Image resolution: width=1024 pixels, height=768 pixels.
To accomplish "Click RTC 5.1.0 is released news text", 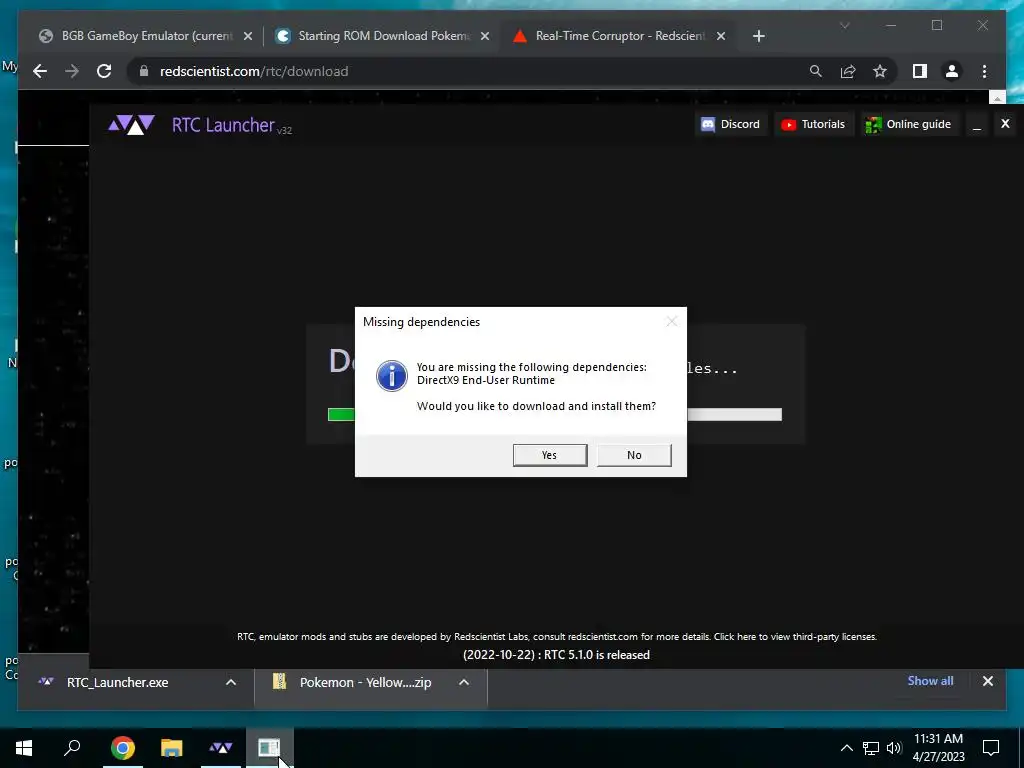I will (x=556, y=655).
